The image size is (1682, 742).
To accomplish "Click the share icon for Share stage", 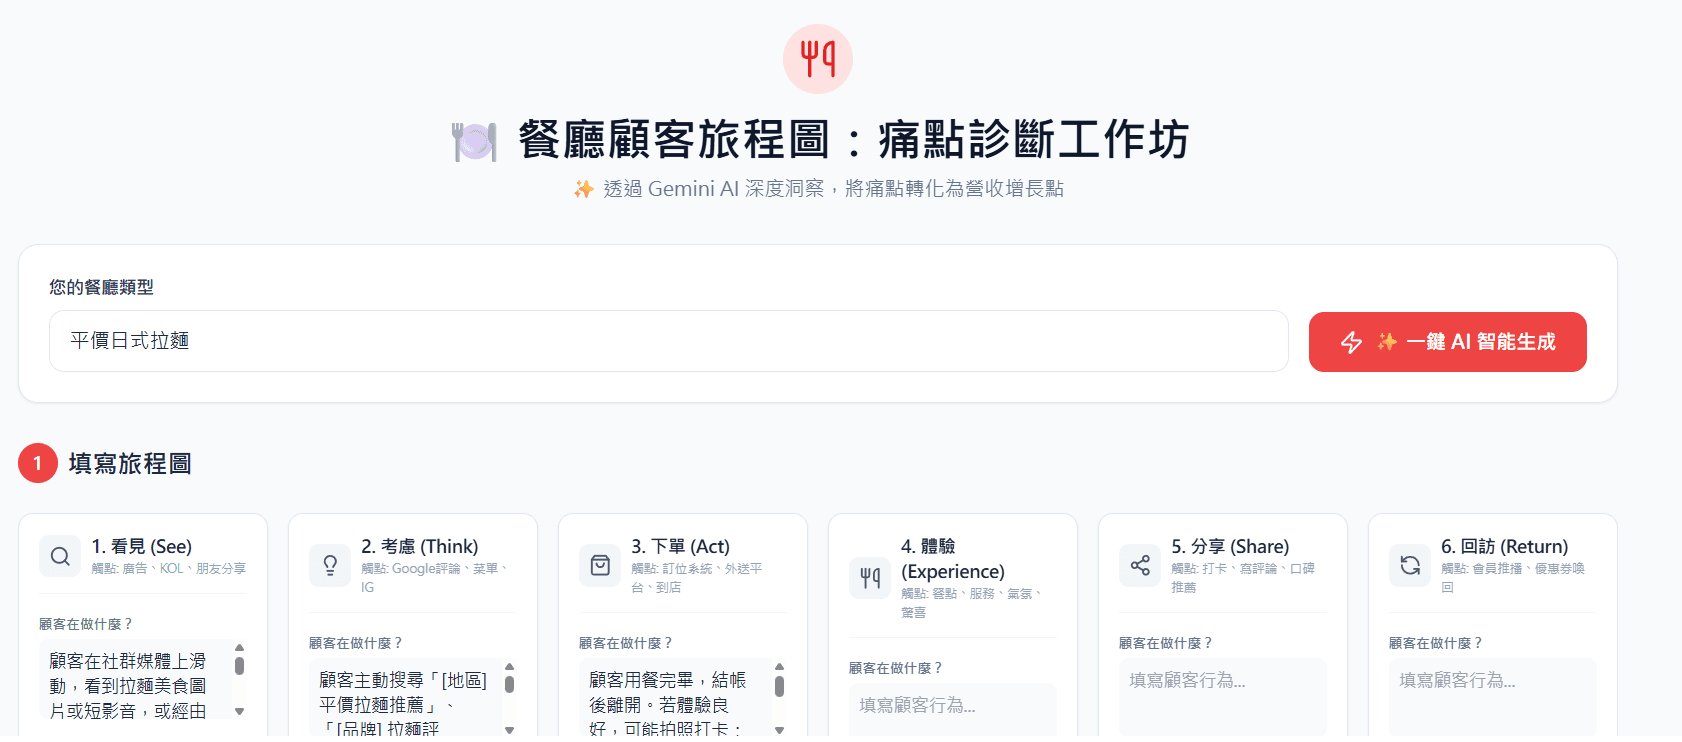I will coord(1140,565).
